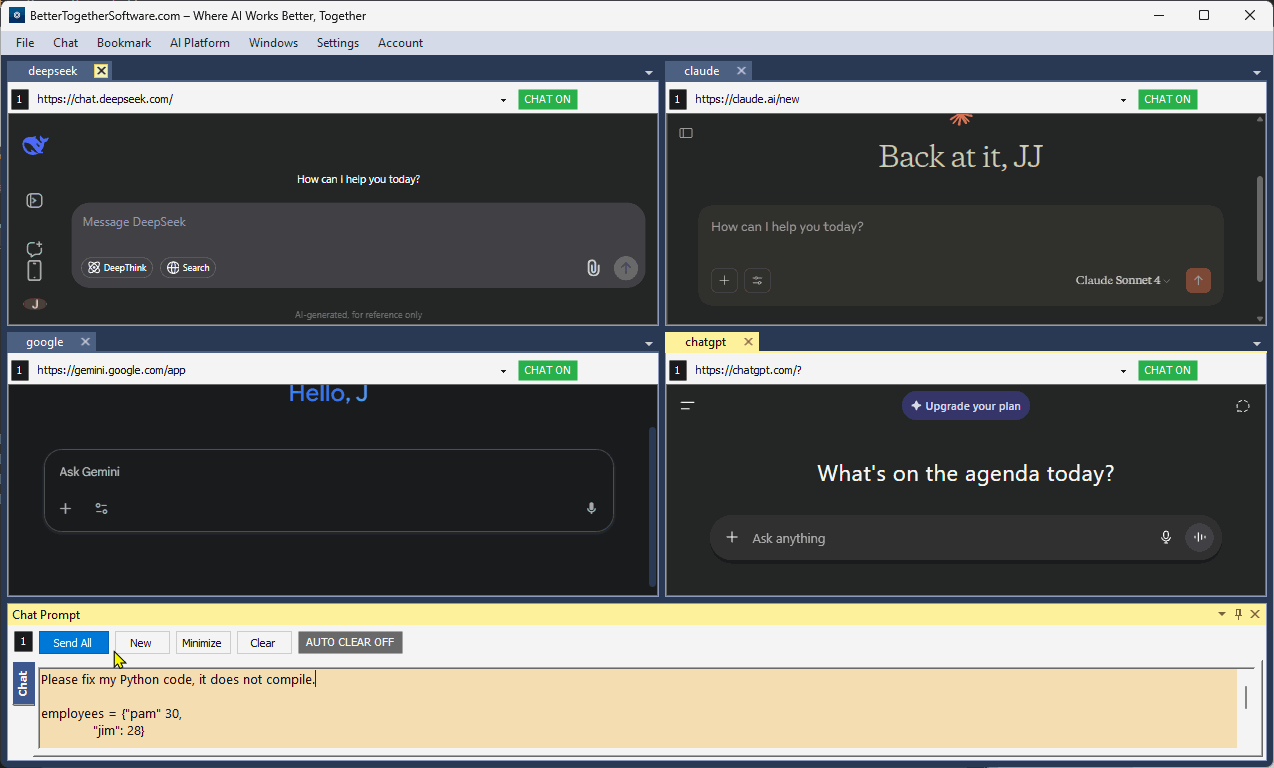
Task: Toggle AUTO CLEAR OFF button
Action: [351, 642]
